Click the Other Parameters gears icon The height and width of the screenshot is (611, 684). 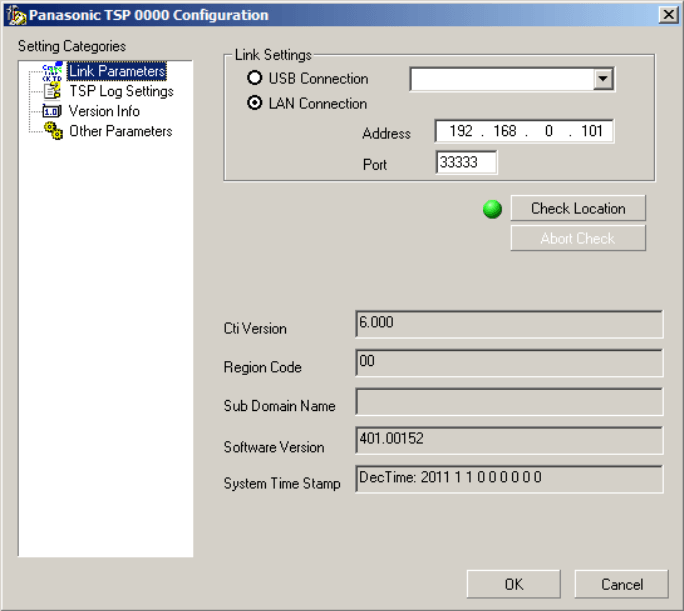click(52, 131)
